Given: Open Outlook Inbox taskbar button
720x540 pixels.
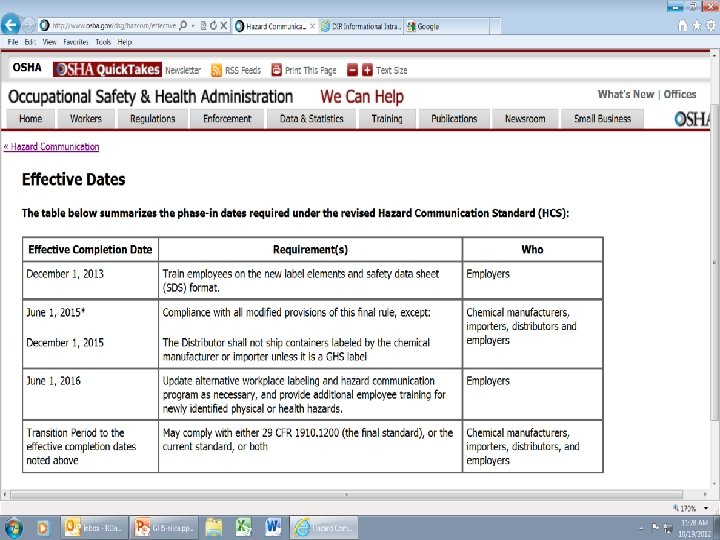Looking at the screenshot, I should 93,528.
